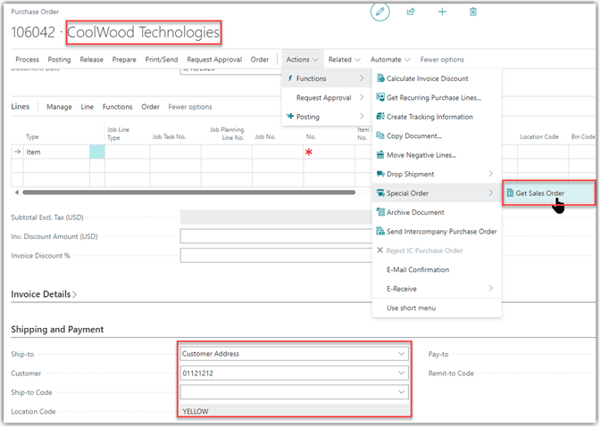
Task: Choose E-Mail Confirmation menu entry
Action: [437, 269]
